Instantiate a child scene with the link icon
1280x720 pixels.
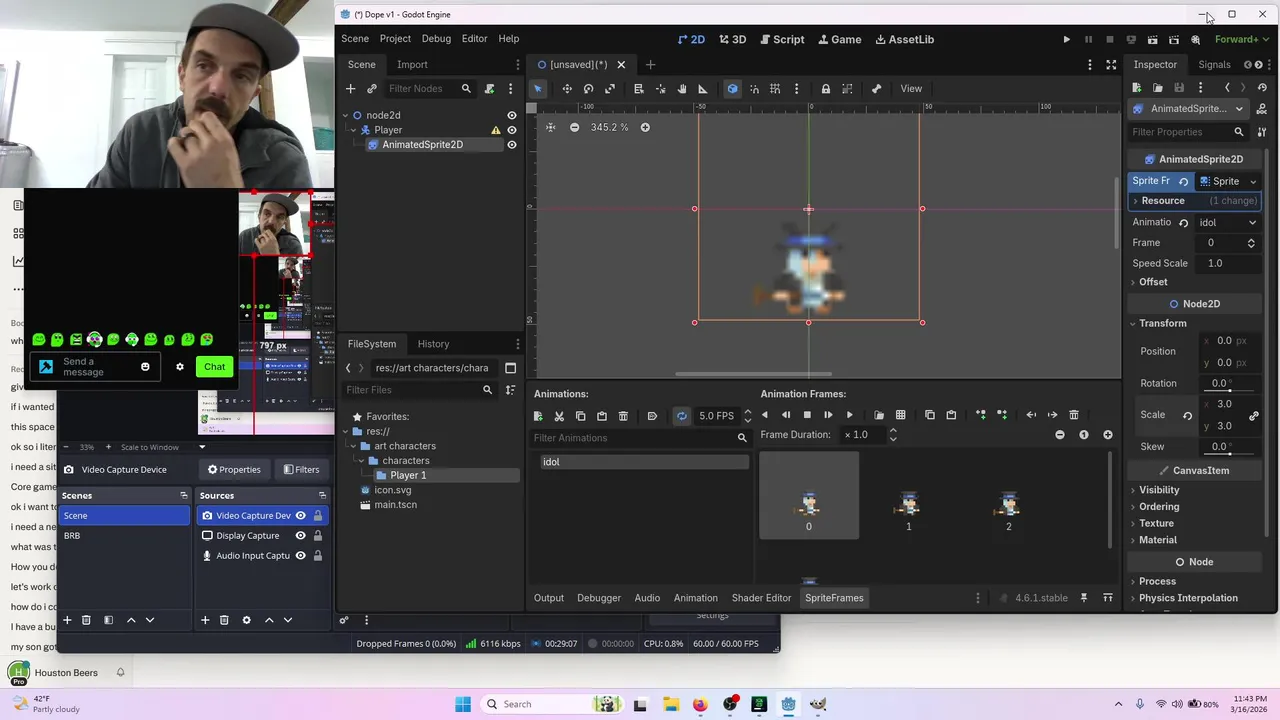click(371, 89)
